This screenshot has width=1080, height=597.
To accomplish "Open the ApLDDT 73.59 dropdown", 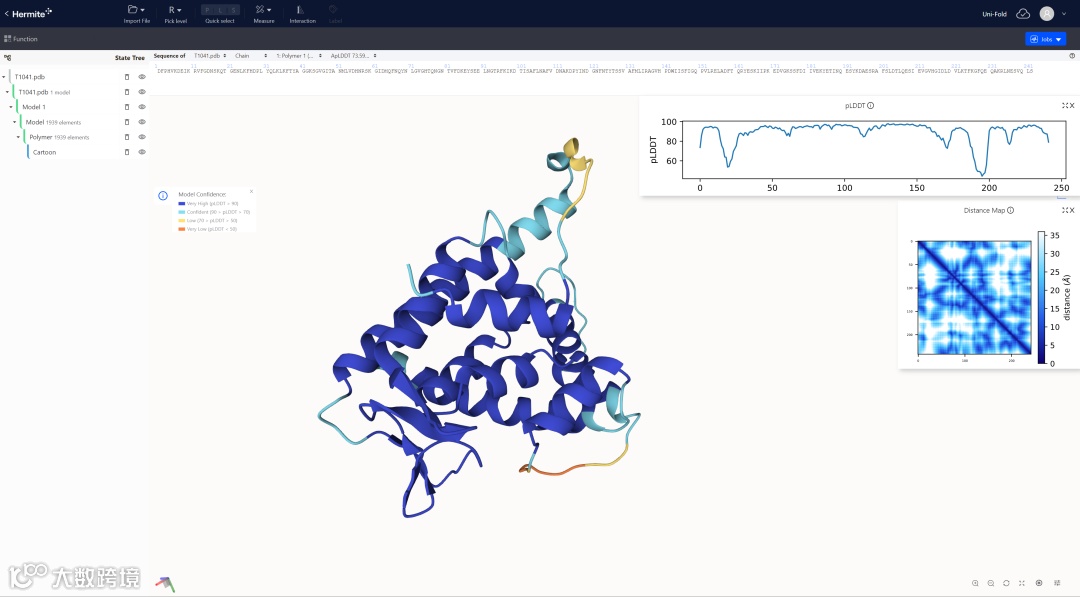I will [353, 56].
